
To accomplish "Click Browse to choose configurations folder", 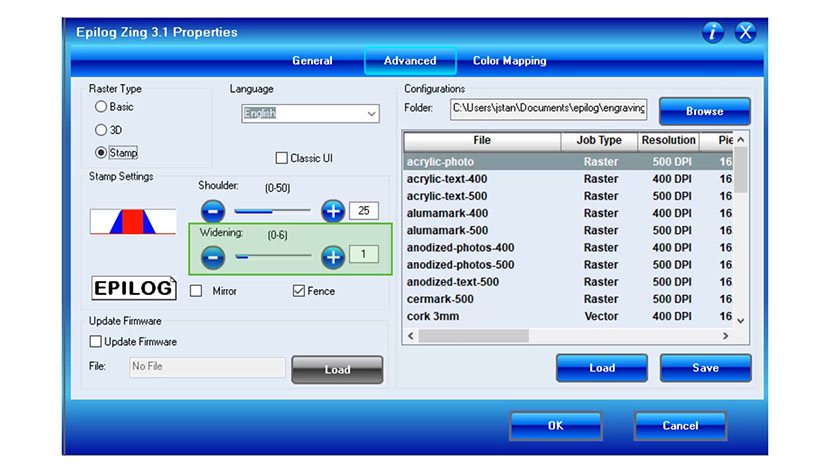I will 704,111.
